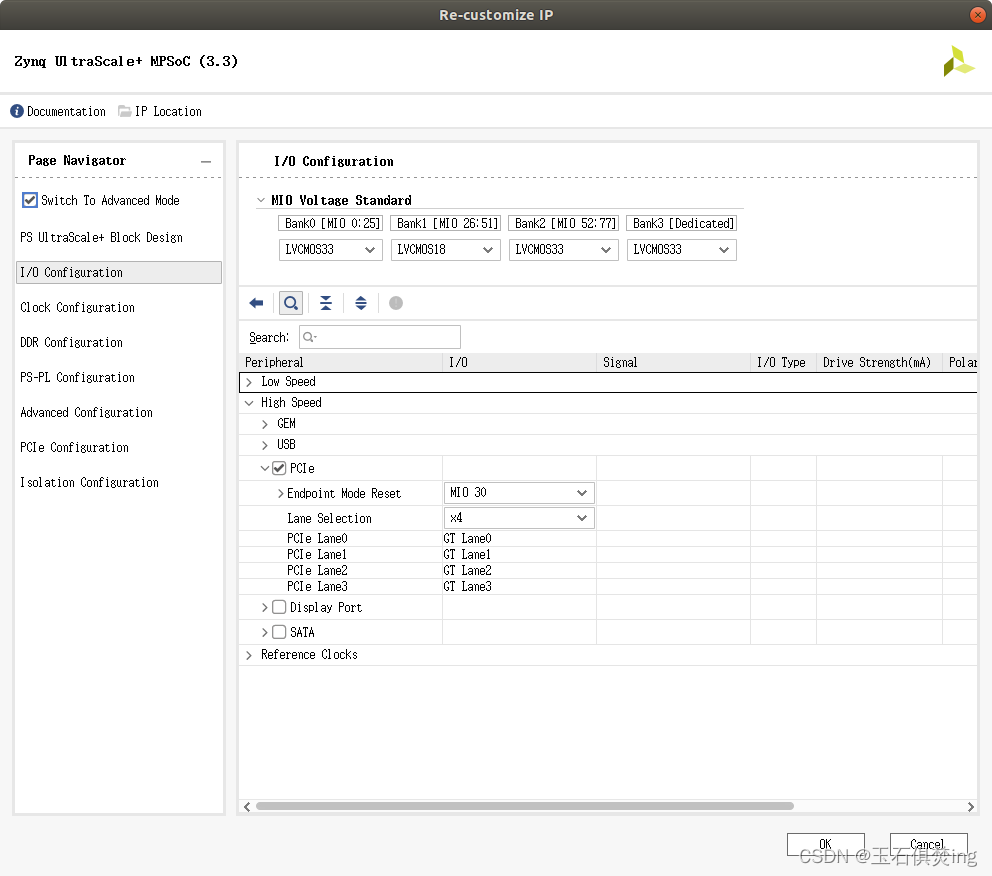Screen dimensions: 992x876
Task: Click the Bank1 [MIO 26:51] label
Action: 447,223
